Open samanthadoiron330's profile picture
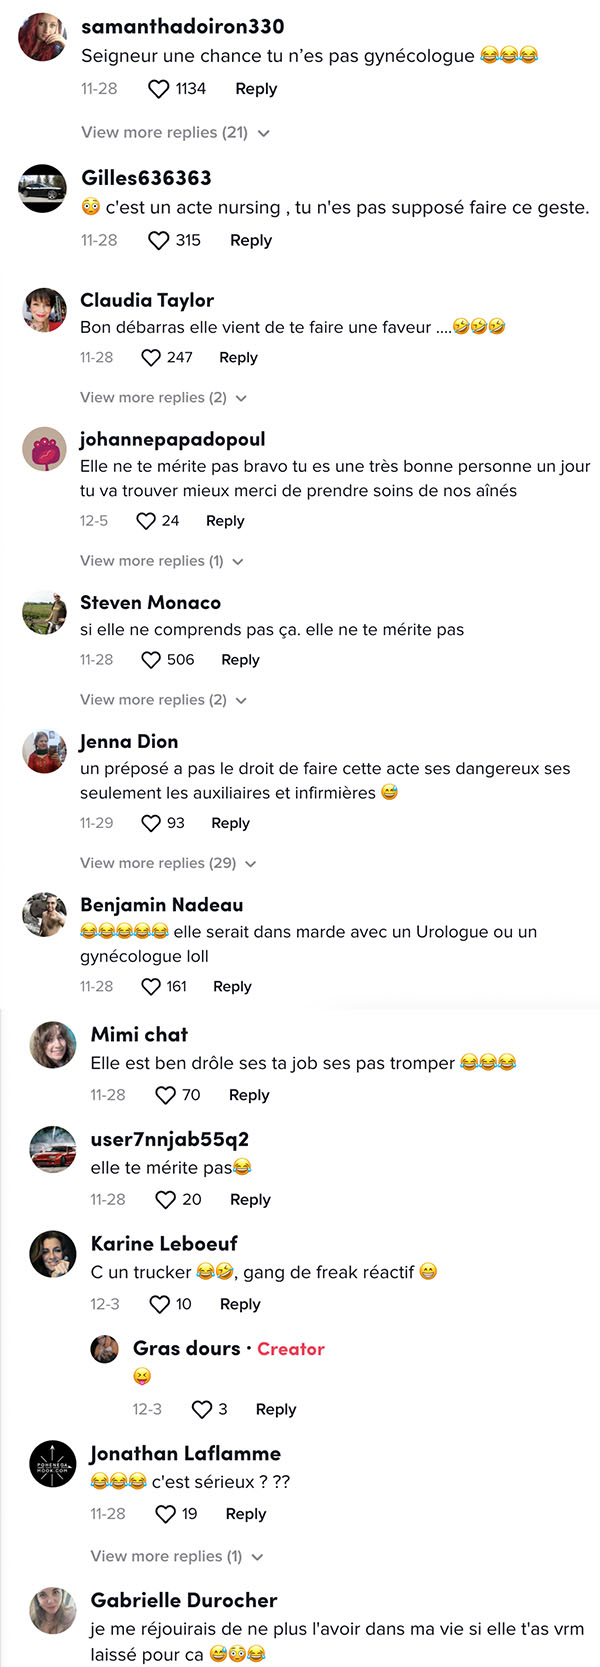 coord(43,38)
